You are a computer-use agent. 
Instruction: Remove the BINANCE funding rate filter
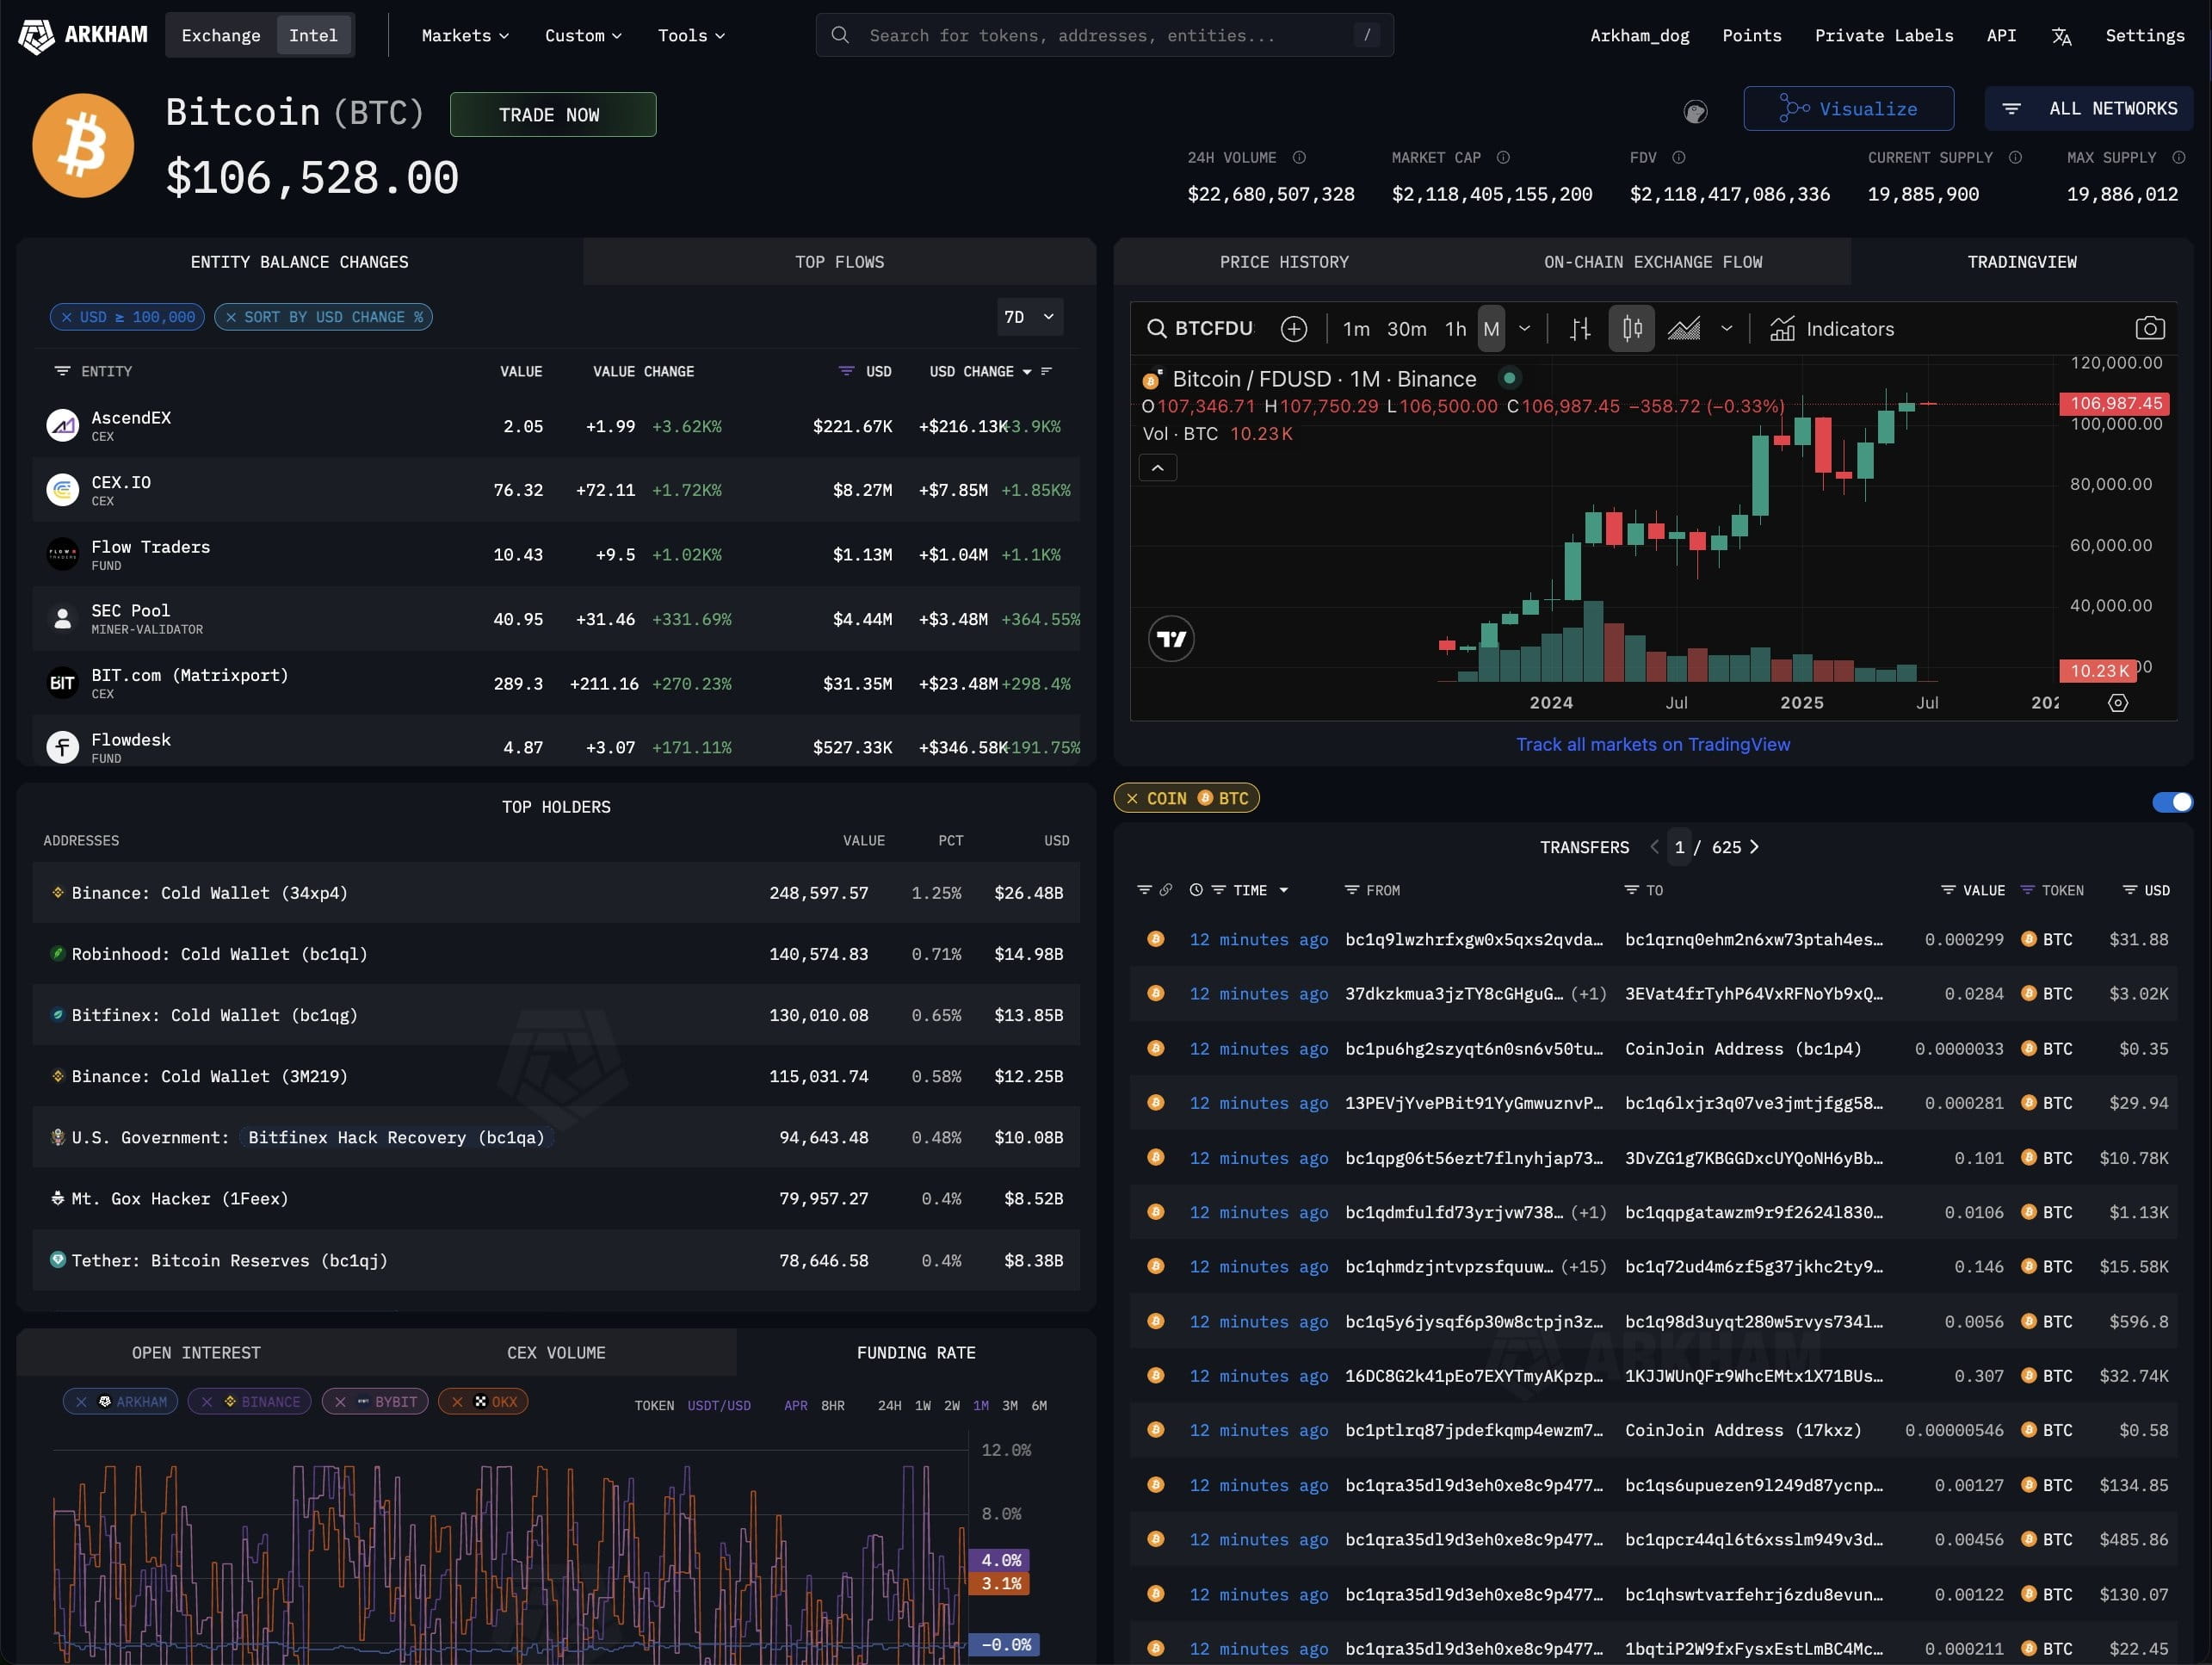pos(207,1402)
